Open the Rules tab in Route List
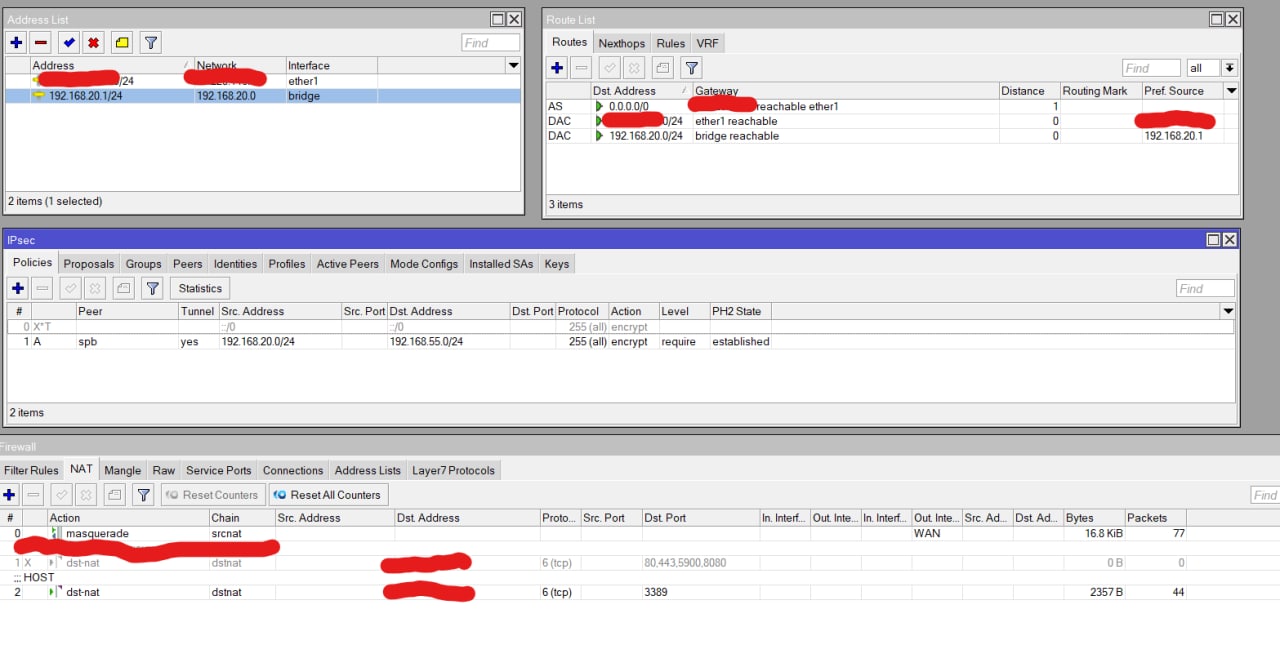 pyautogui.click(x=670, y=43)
